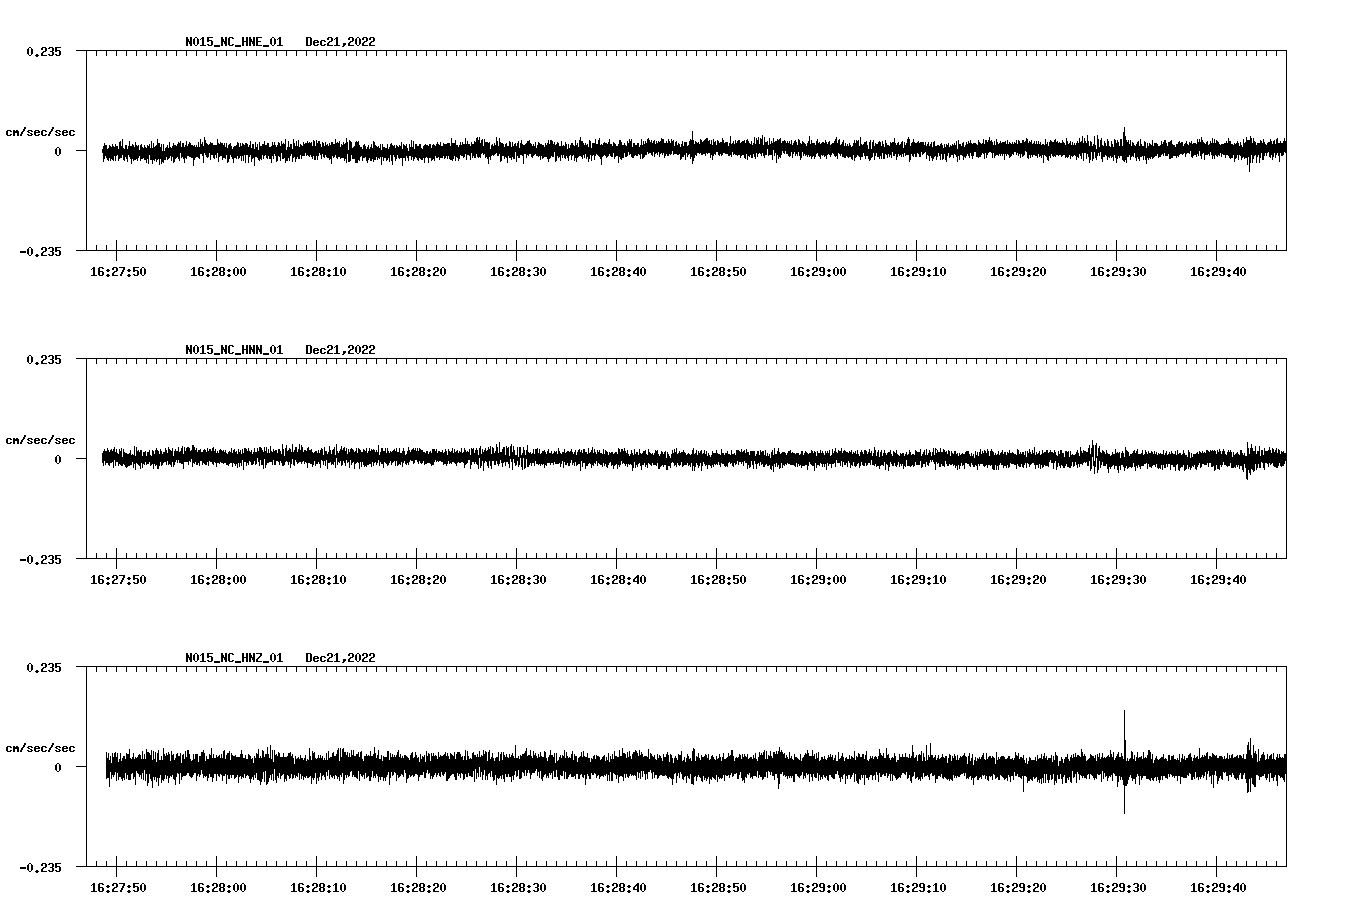Click the cm/sec/sec axis label on top plot
1358x924 pixels.
tap(40, 131)
